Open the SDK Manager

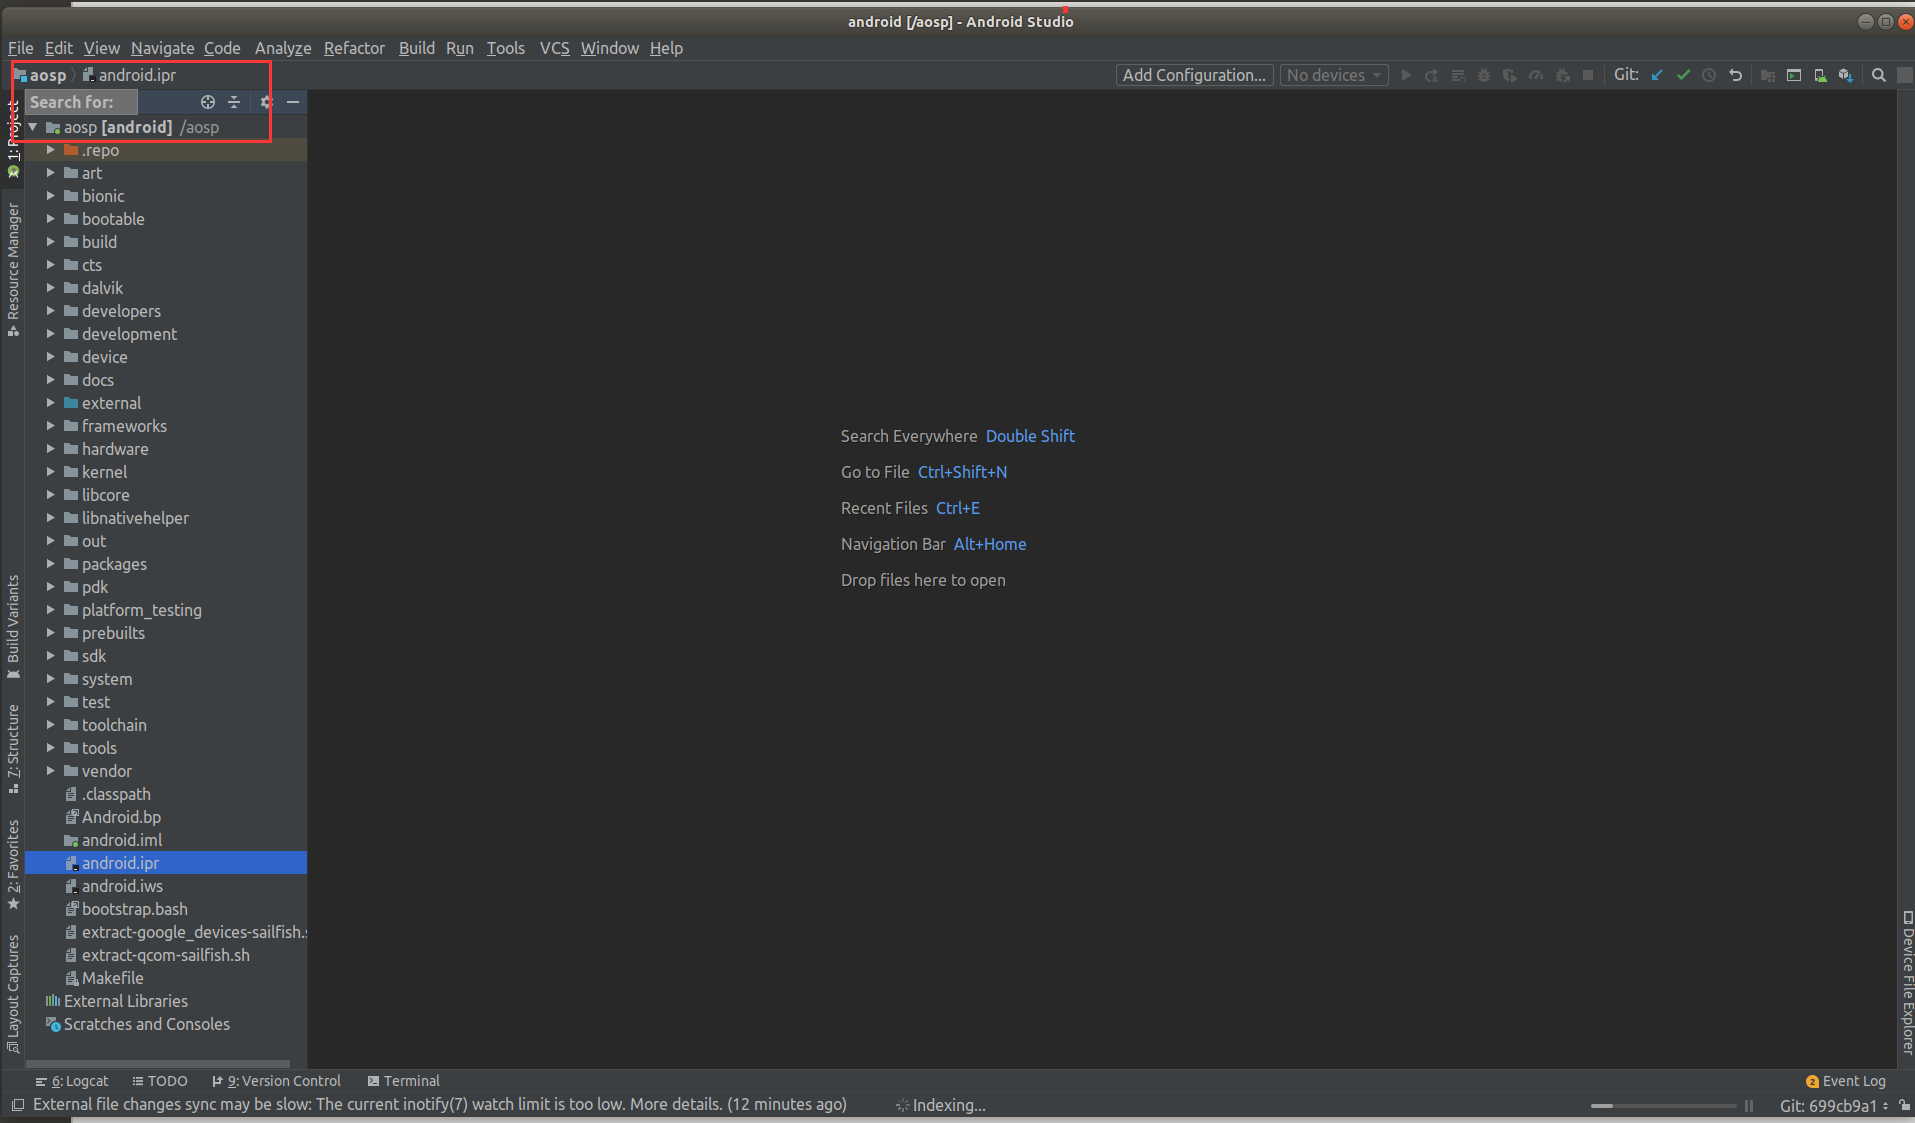[x=1820, y=75]
